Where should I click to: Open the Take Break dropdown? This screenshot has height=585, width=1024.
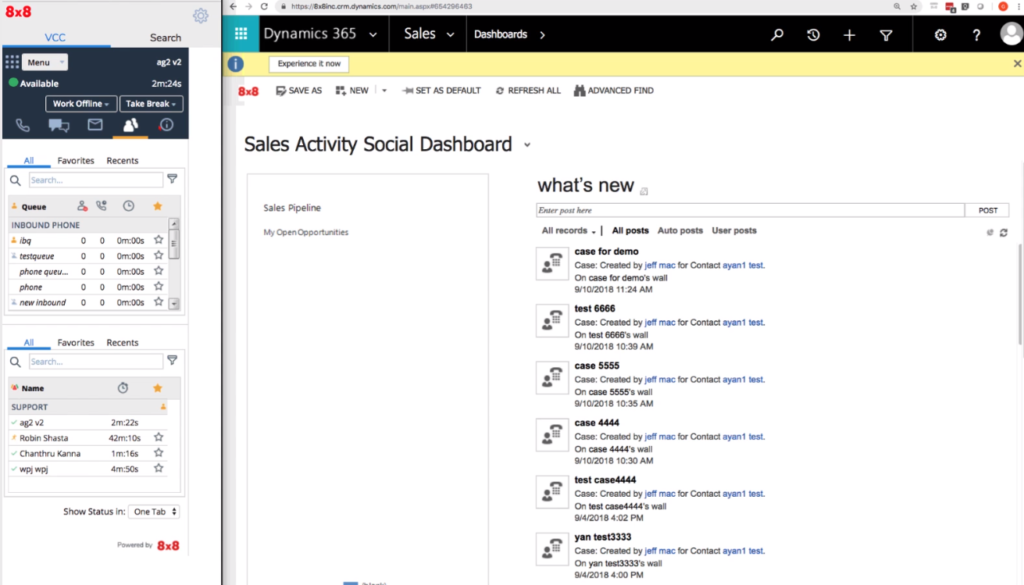click(x=151, y=104)
